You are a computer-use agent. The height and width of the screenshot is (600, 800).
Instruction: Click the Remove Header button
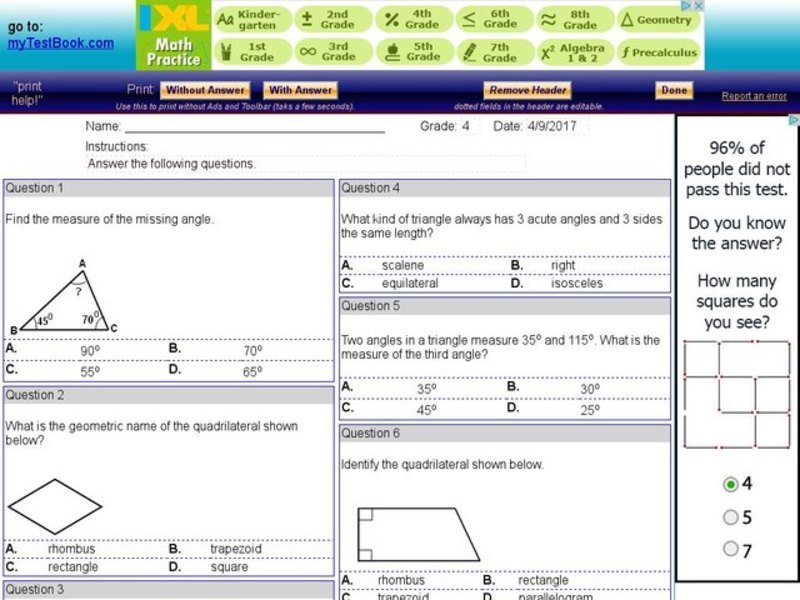point(525,89)
